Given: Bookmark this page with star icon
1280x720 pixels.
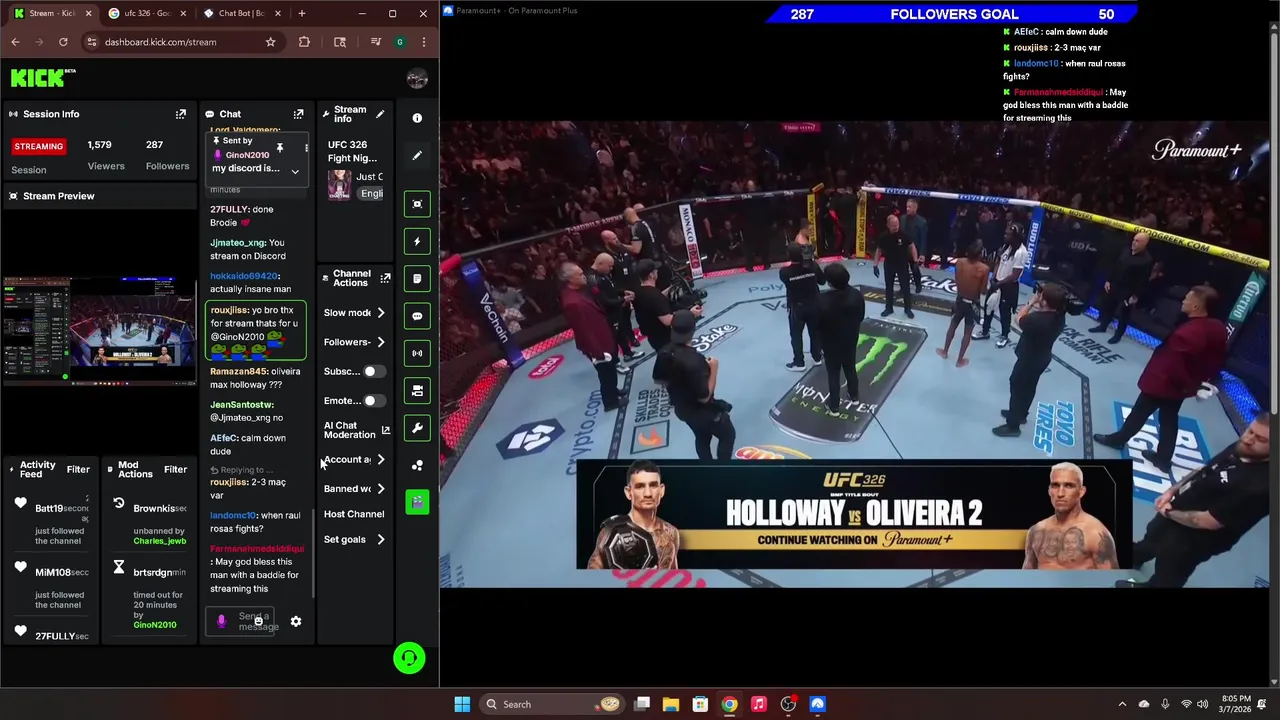Looking at the screenshot, I should click(x=270, y=42).
